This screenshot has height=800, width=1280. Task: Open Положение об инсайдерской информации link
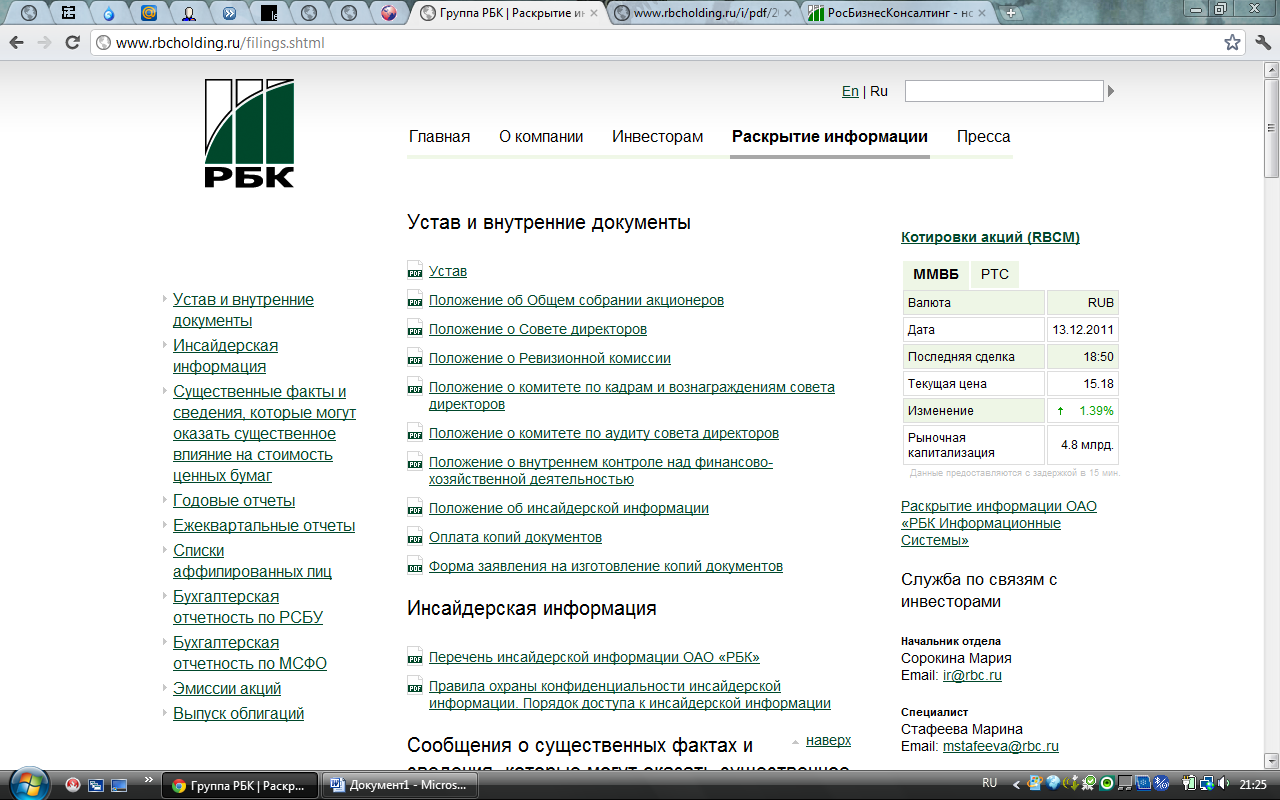pos(569,508)
